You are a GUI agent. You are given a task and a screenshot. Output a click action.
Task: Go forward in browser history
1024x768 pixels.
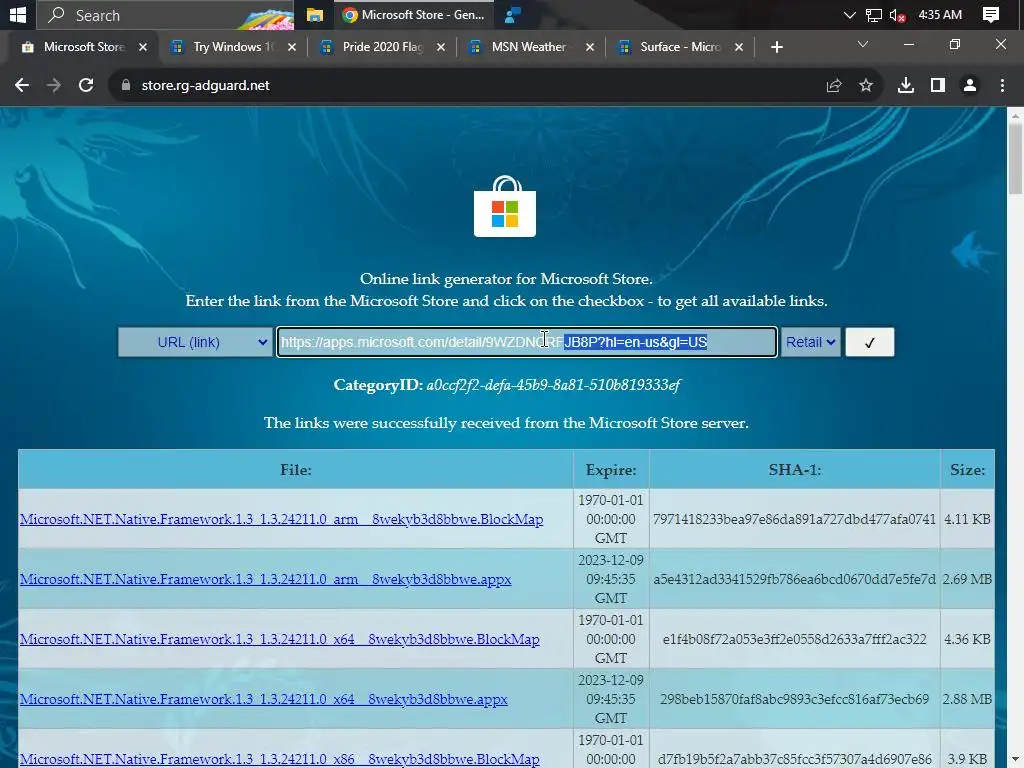(54, 85)
